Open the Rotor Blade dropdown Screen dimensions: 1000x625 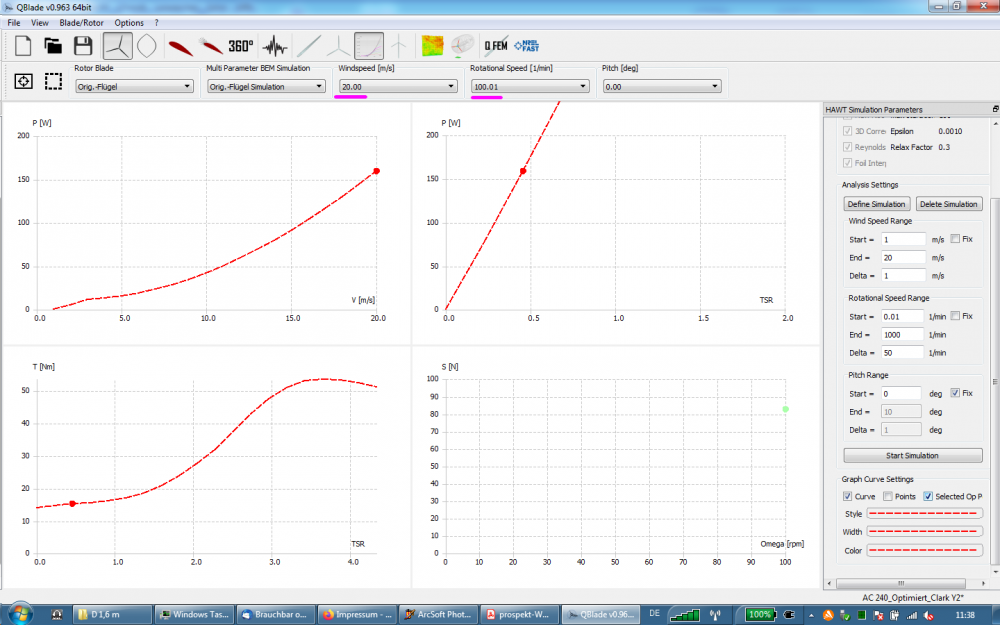134,87
